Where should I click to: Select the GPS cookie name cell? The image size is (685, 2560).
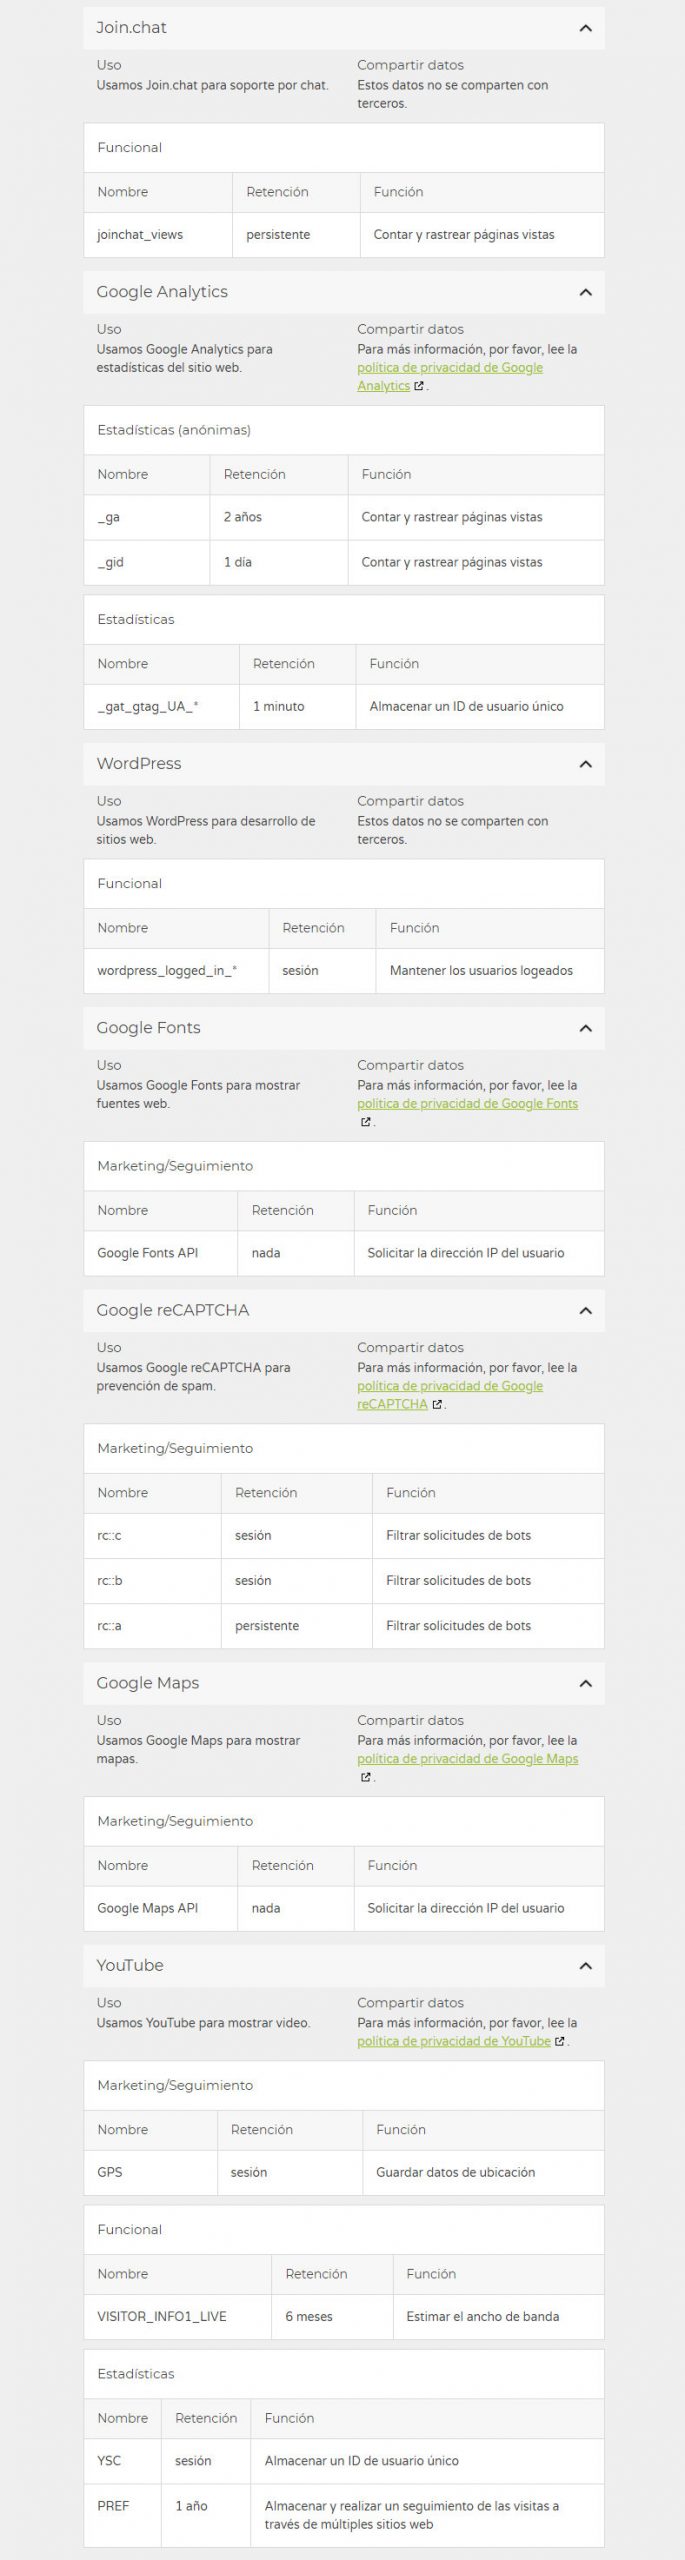pyautogui.click(x=150, y=2172)
